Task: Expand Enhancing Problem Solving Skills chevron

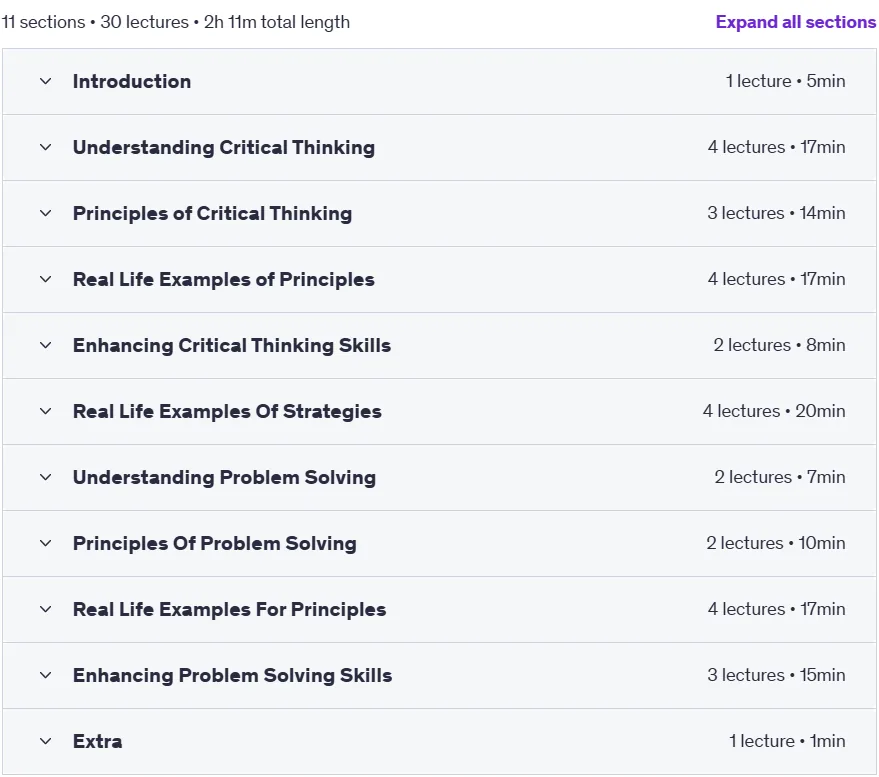Action: [x=46, y=676]
